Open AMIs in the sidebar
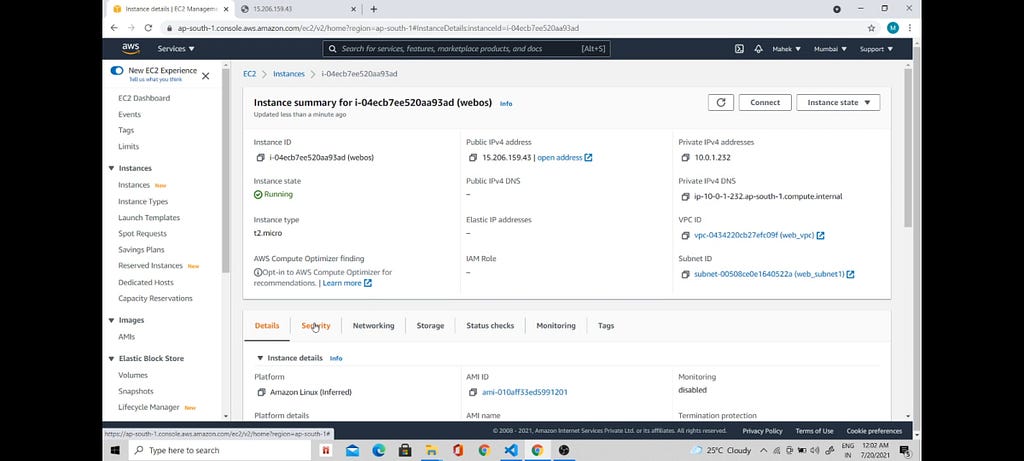This screenshot has height=461, width=1024. click(x=126, y=337)
